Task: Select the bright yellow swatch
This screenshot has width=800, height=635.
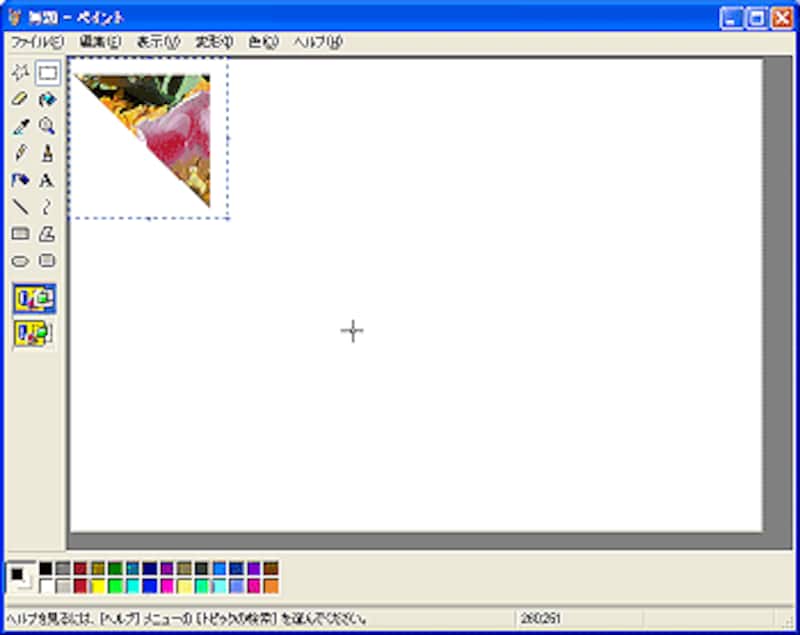Action: [98, 586]
